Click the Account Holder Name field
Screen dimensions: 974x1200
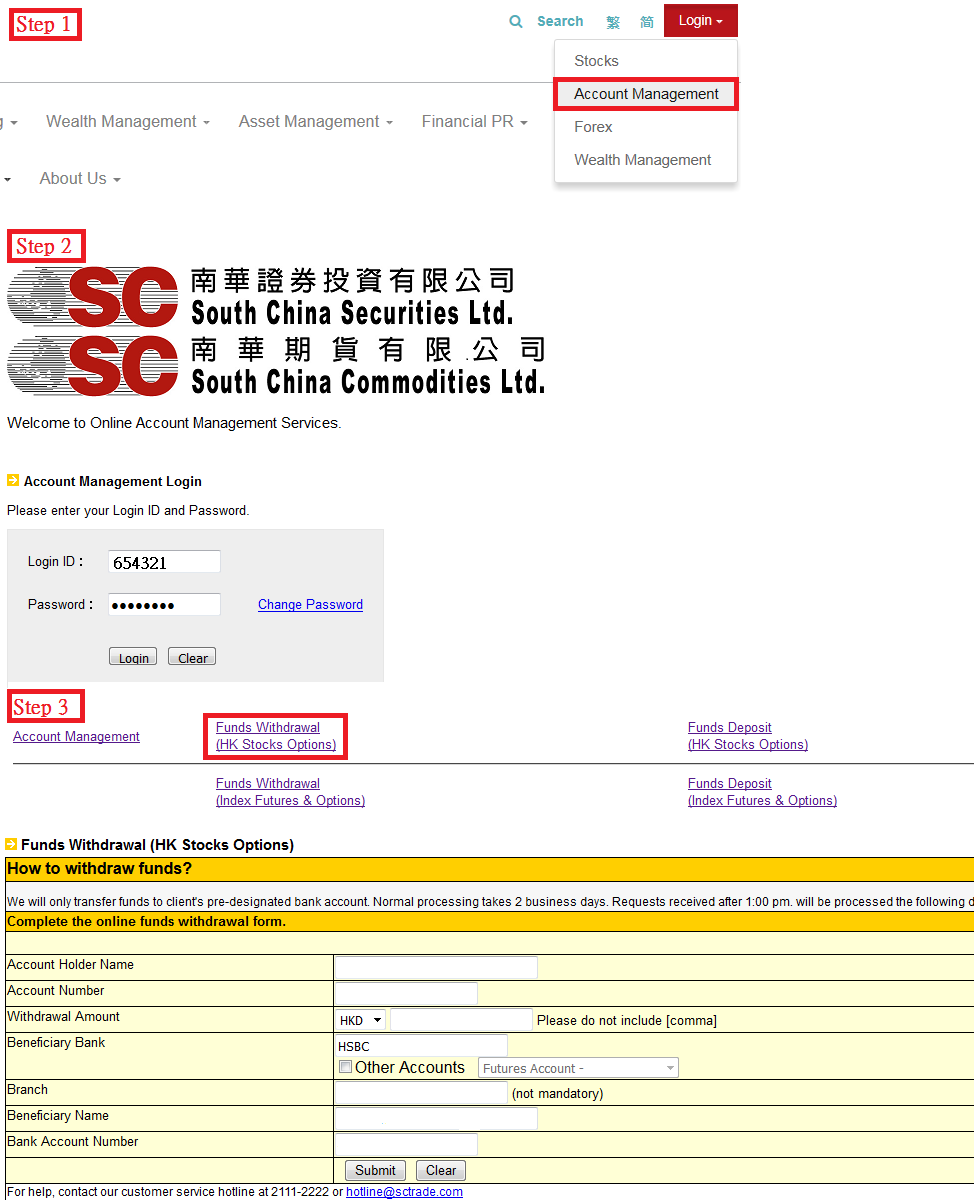(436, 967)
